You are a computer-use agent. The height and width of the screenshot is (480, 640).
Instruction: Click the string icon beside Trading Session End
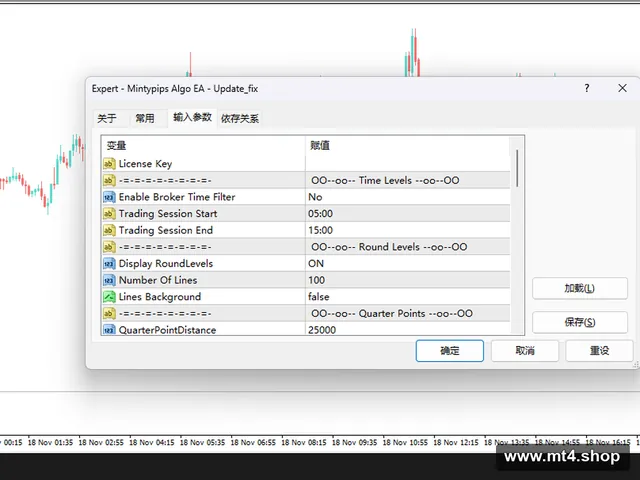point(109,230)
